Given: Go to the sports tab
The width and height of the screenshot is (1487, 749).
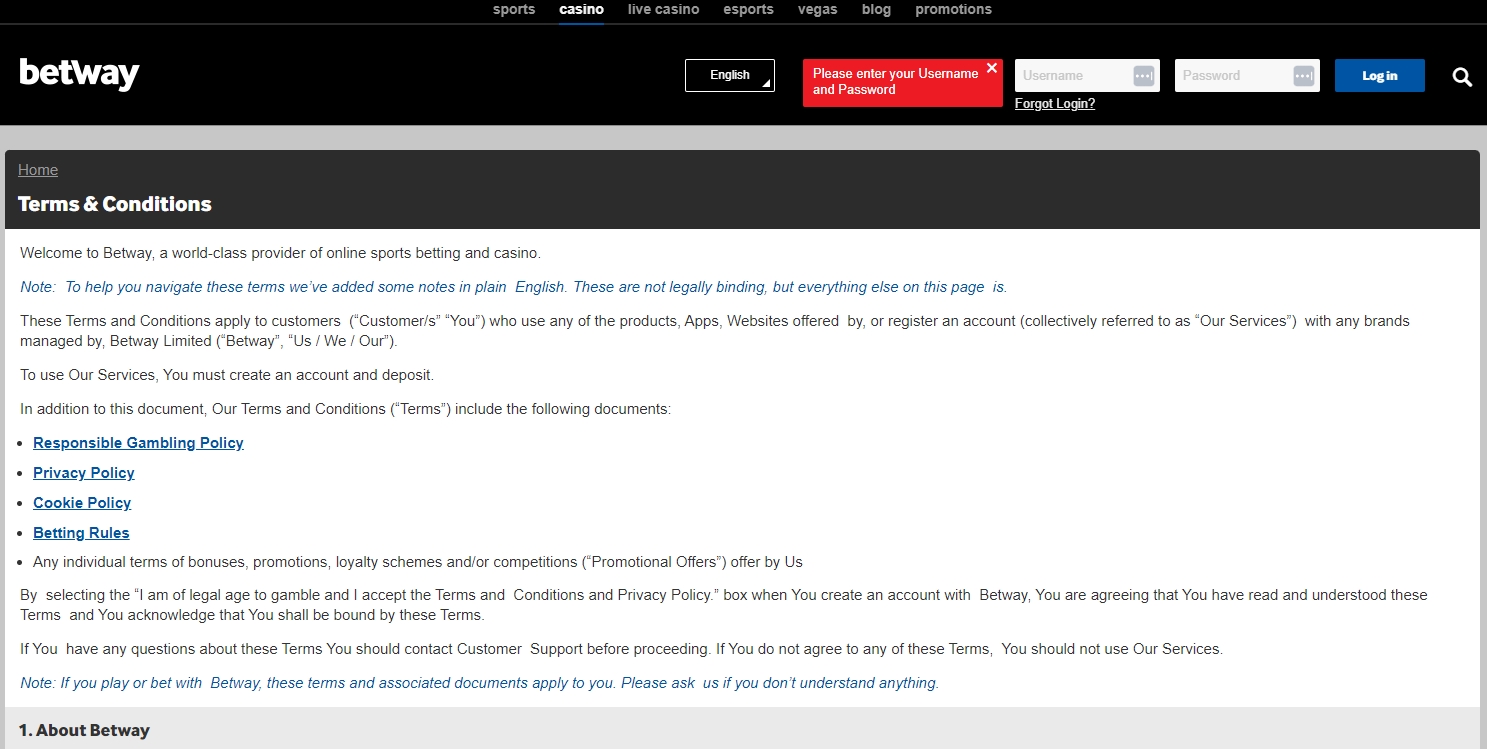Looking at the screenshot, I should 514,10.
